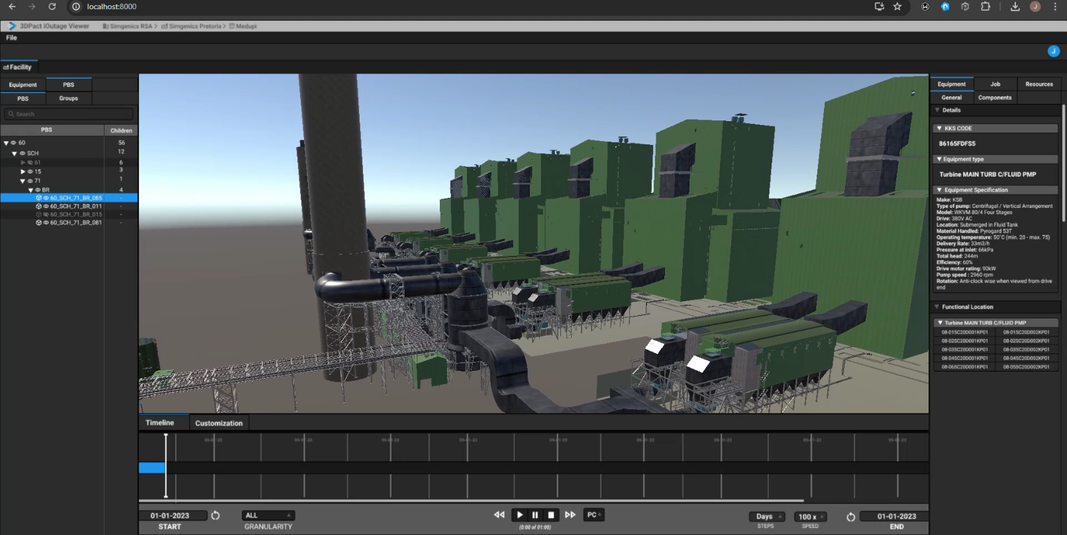The image size is (1067, 535).
Task: Click the PBS search field
Action: (68, 114)
